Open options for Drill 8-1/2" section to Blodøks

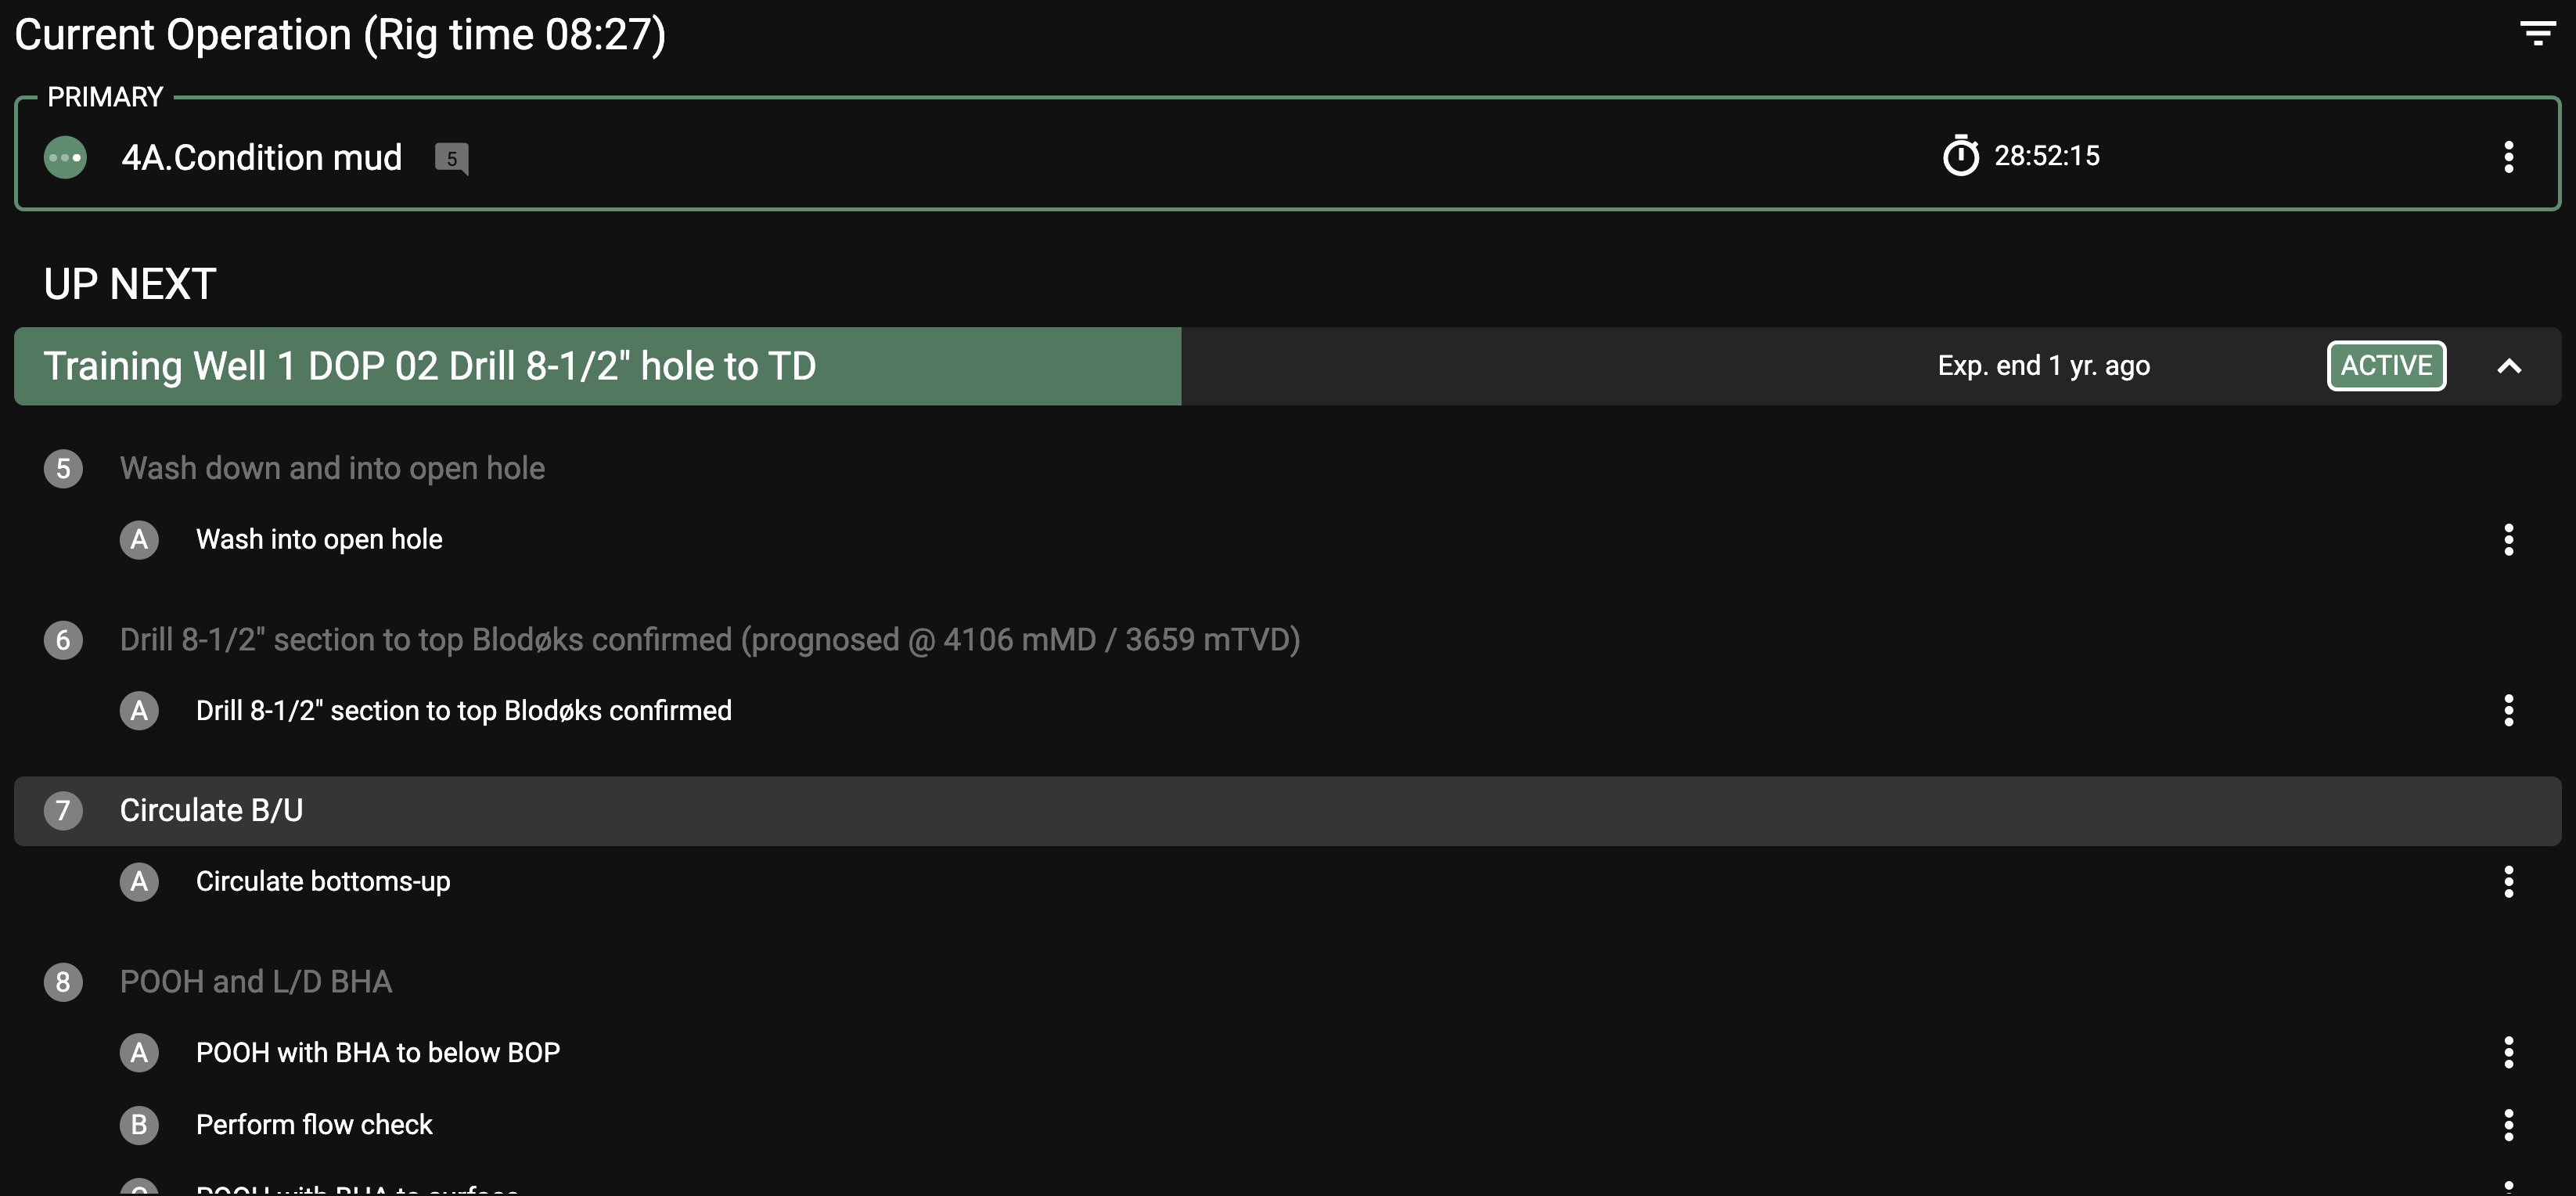pyautogui.click(x=2508, y=710)
